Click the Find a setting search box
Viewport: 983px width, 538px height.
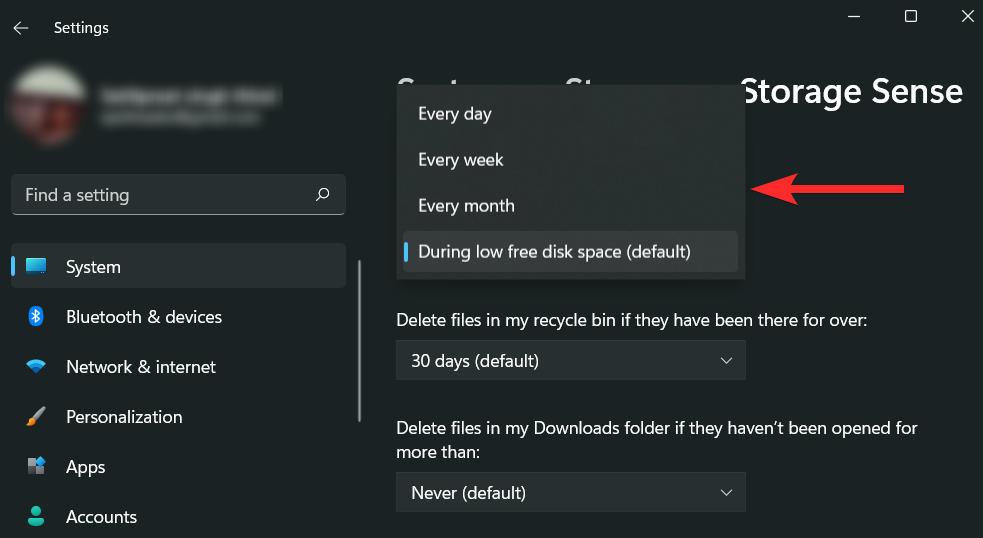165,195
